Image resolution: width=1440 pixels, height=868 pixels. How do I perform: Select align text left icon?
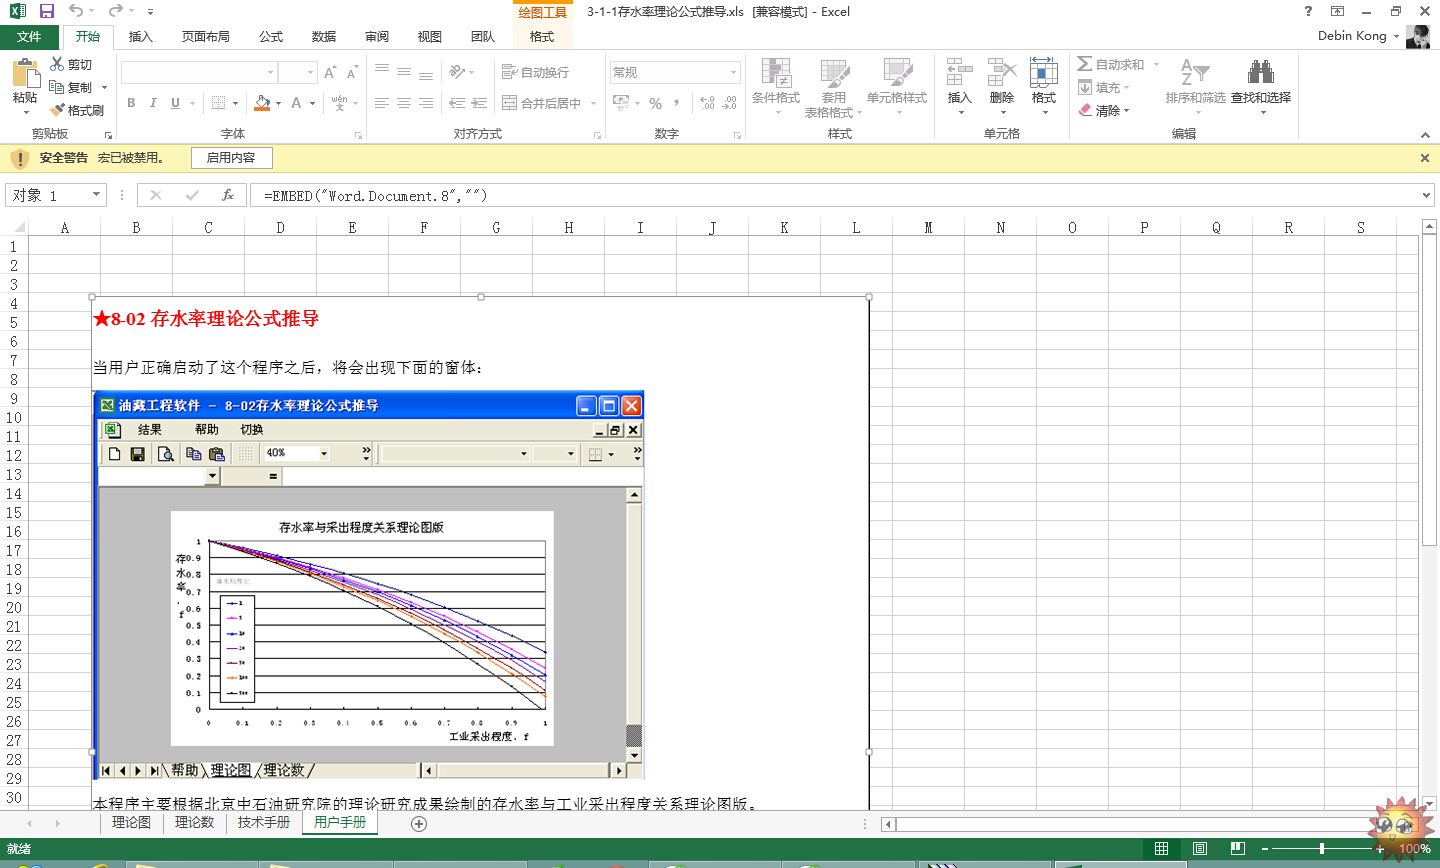pos(382,103)
